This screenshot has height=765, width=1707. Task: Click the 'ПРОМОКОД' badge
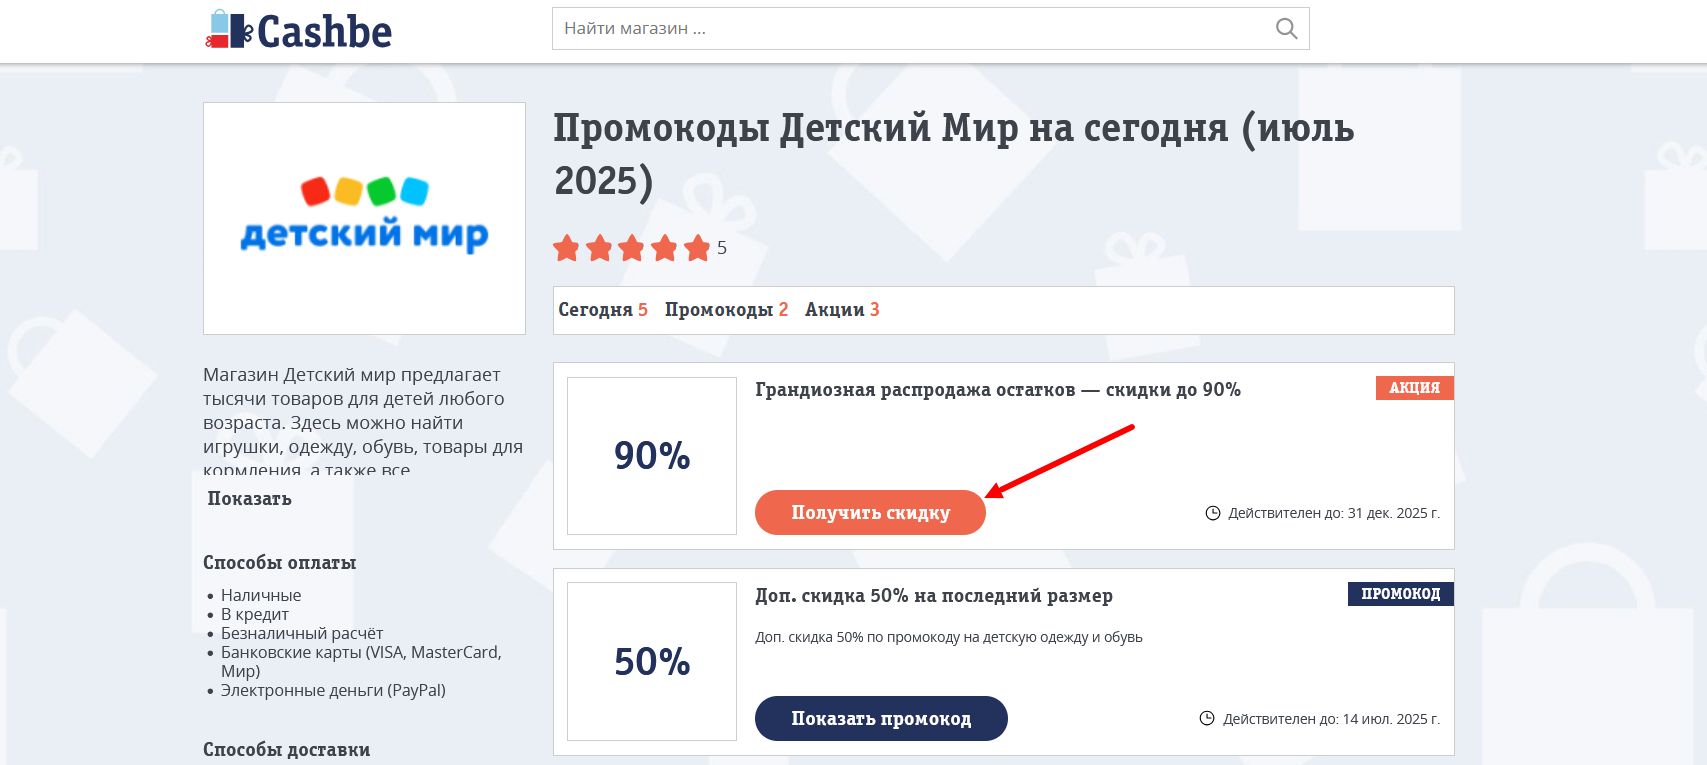tap(1401, 594)
